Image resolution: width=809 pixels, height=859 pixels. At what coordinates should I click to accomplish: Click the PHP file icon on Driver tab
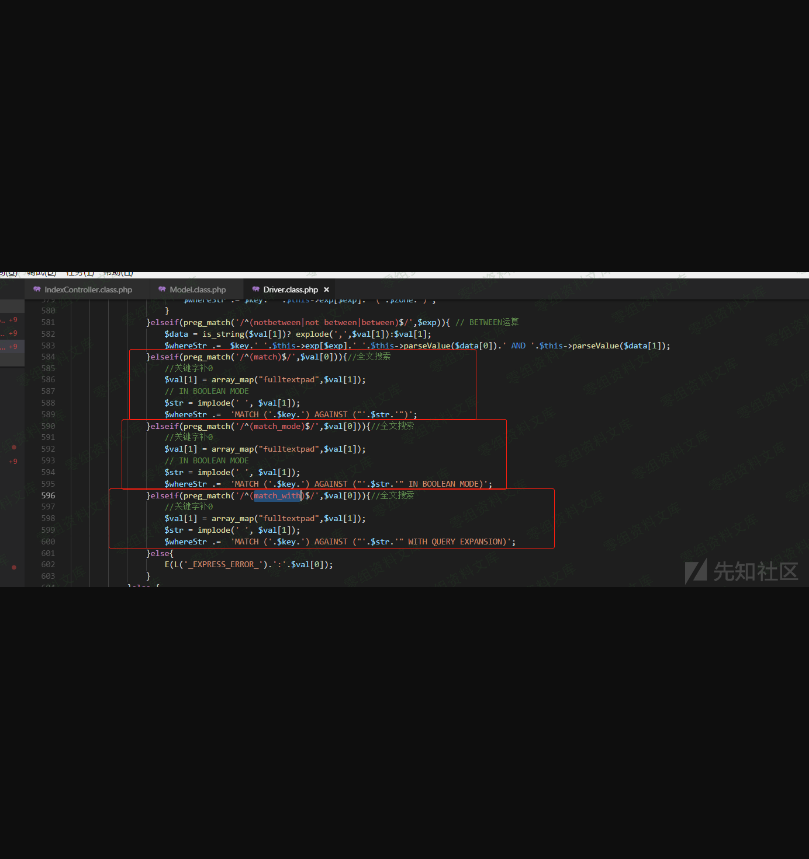coord(255,289)
